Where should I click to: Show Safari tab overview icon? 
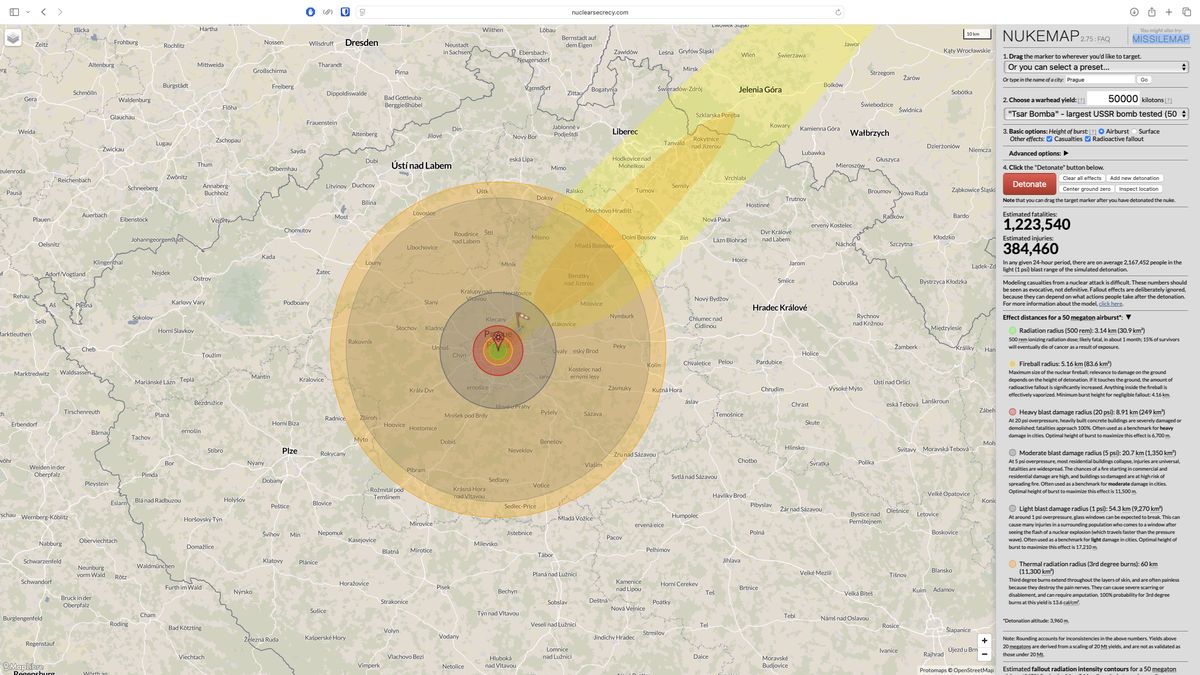click(1186, 12)
